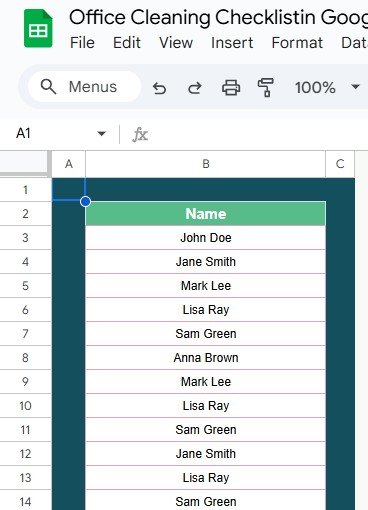Select column A header
This screenshot has width=368, height=510.
click(x=69, y=164)
